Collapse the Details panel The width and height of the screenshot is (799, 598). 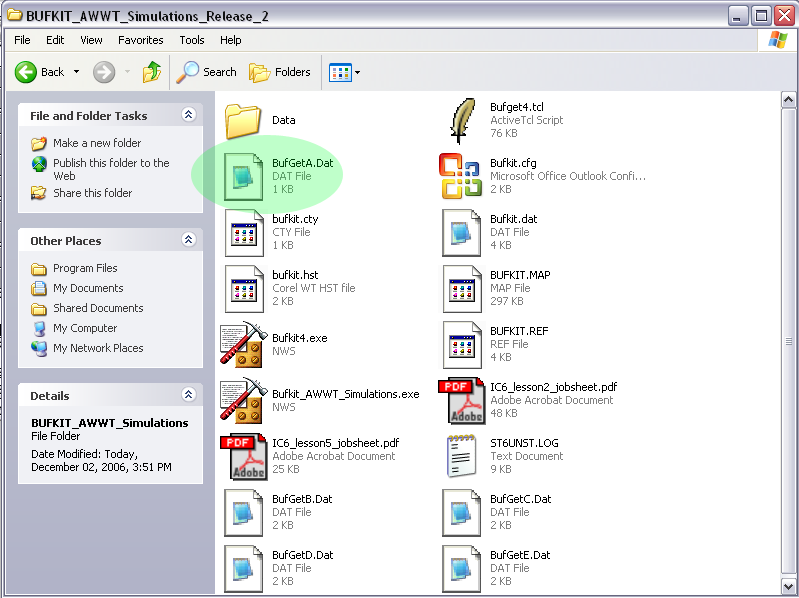[188, 396]
